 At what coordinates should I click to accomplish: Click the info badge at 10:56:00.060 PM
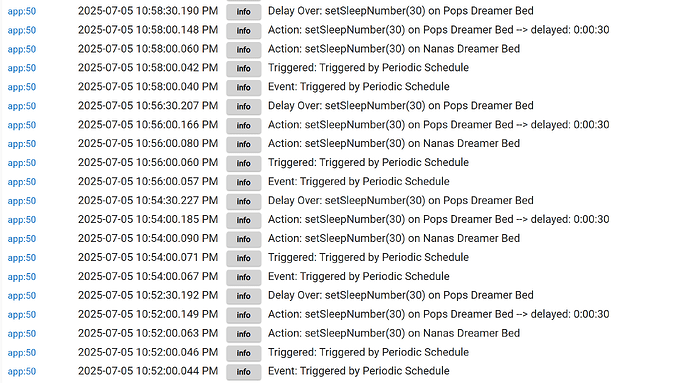tap(243, 163)
